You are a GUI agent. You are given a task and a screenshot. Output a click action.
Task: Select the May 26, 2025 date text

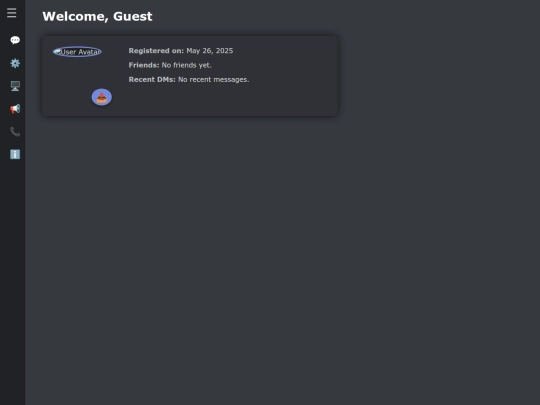(210, 51)
